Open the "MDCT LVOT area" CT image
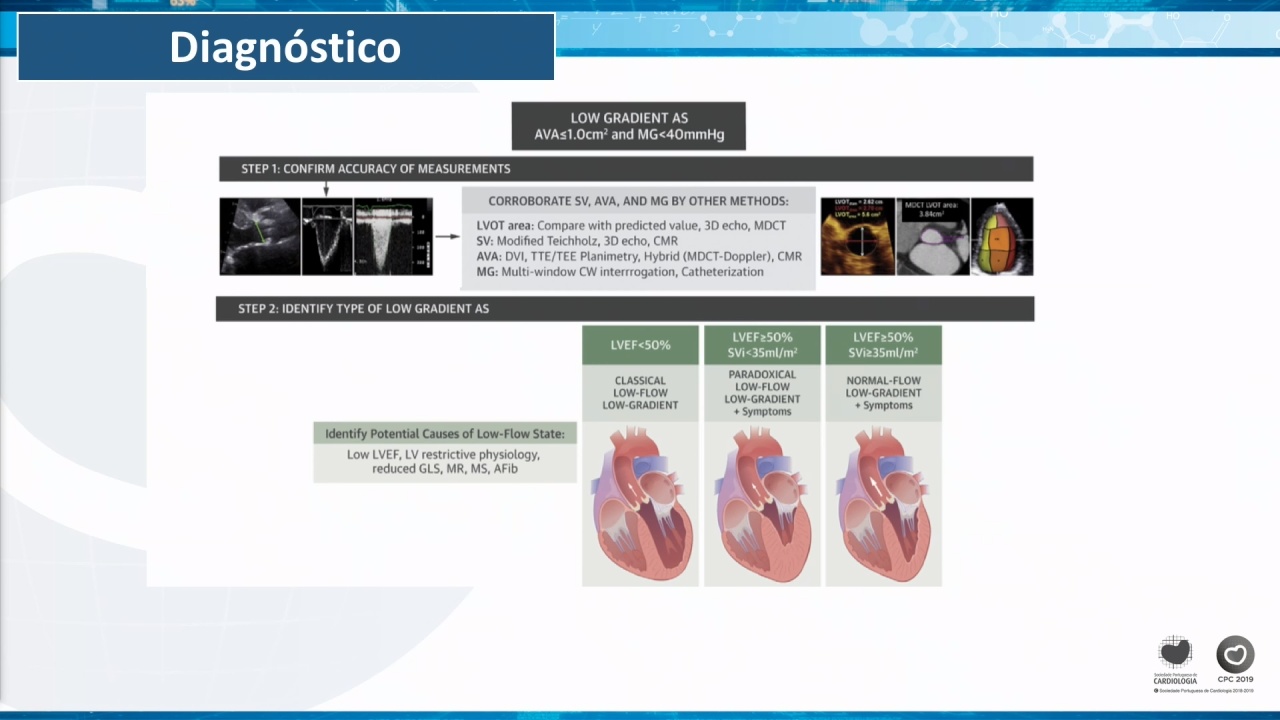 pos(933,236)
